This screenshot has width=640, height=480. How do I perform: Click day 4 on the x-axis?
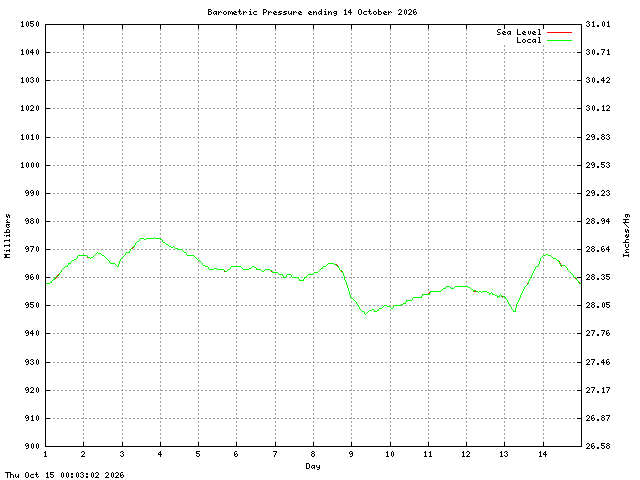point(160,454)
